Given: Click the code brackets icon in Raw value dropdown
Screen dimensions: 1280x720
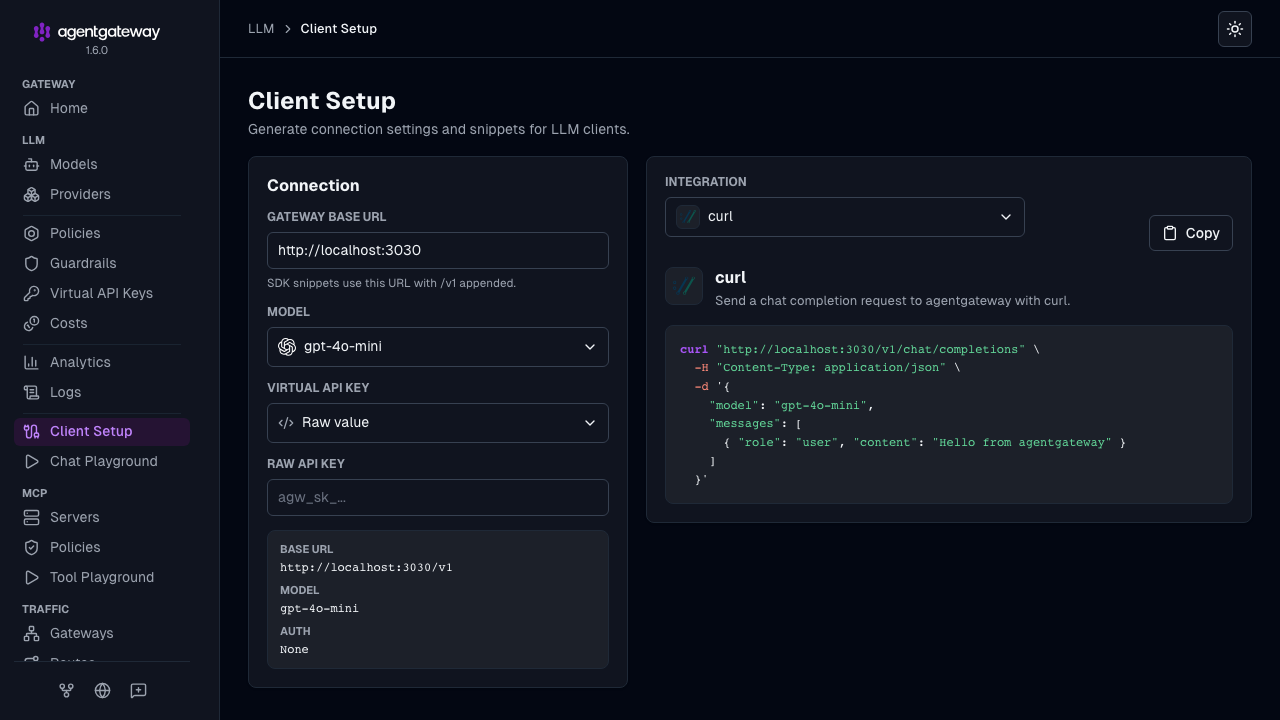Looking at the screenshot, I should click(x=286, y=422).
